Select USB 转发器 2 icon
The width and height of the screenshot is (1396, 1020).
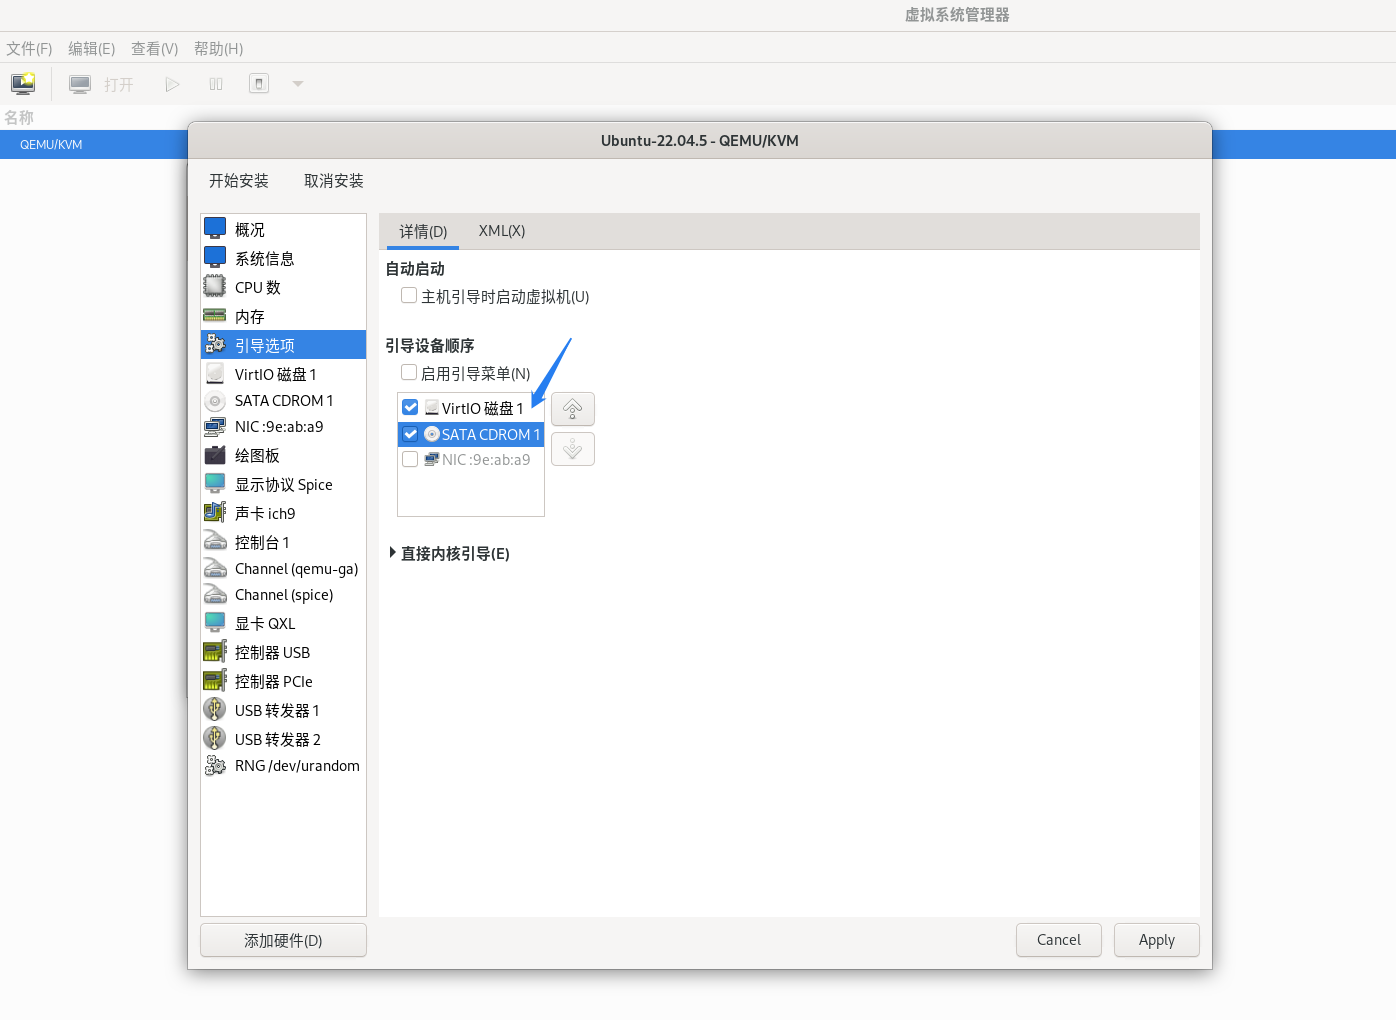[215, 739]
